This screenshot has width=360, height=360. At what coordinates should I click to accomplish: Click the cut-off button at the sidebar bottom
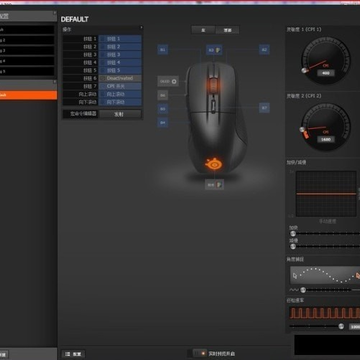(4, 354)
